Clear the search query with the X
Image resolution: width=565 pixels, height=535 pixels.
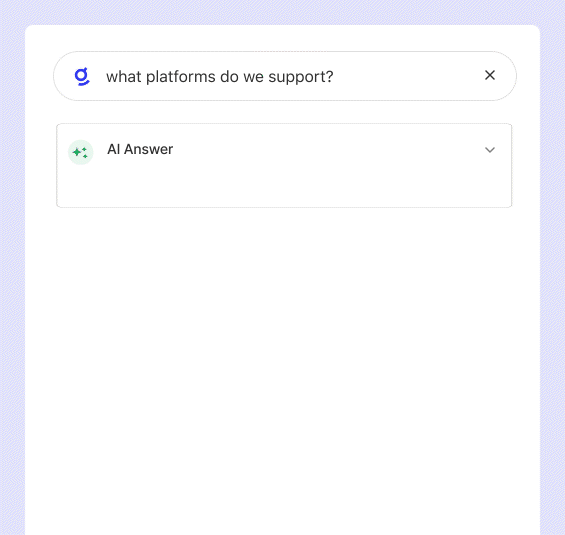(490, 75)
